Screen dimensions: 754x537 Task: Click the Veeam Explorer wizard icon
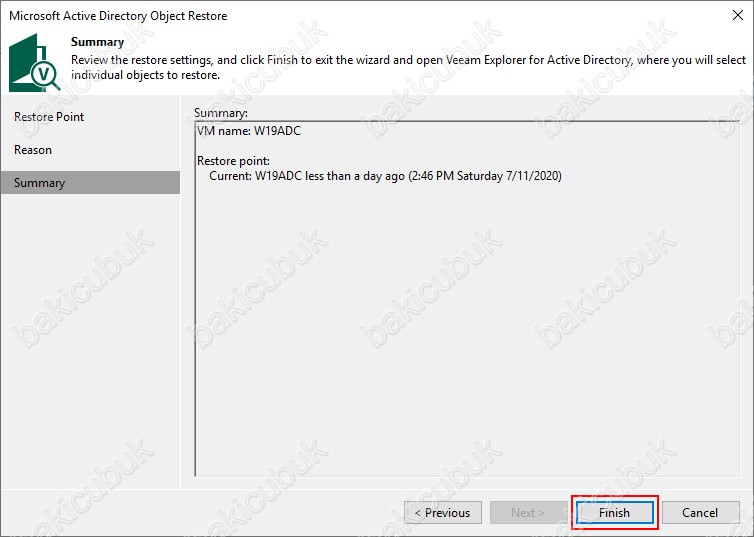[35, 62]
